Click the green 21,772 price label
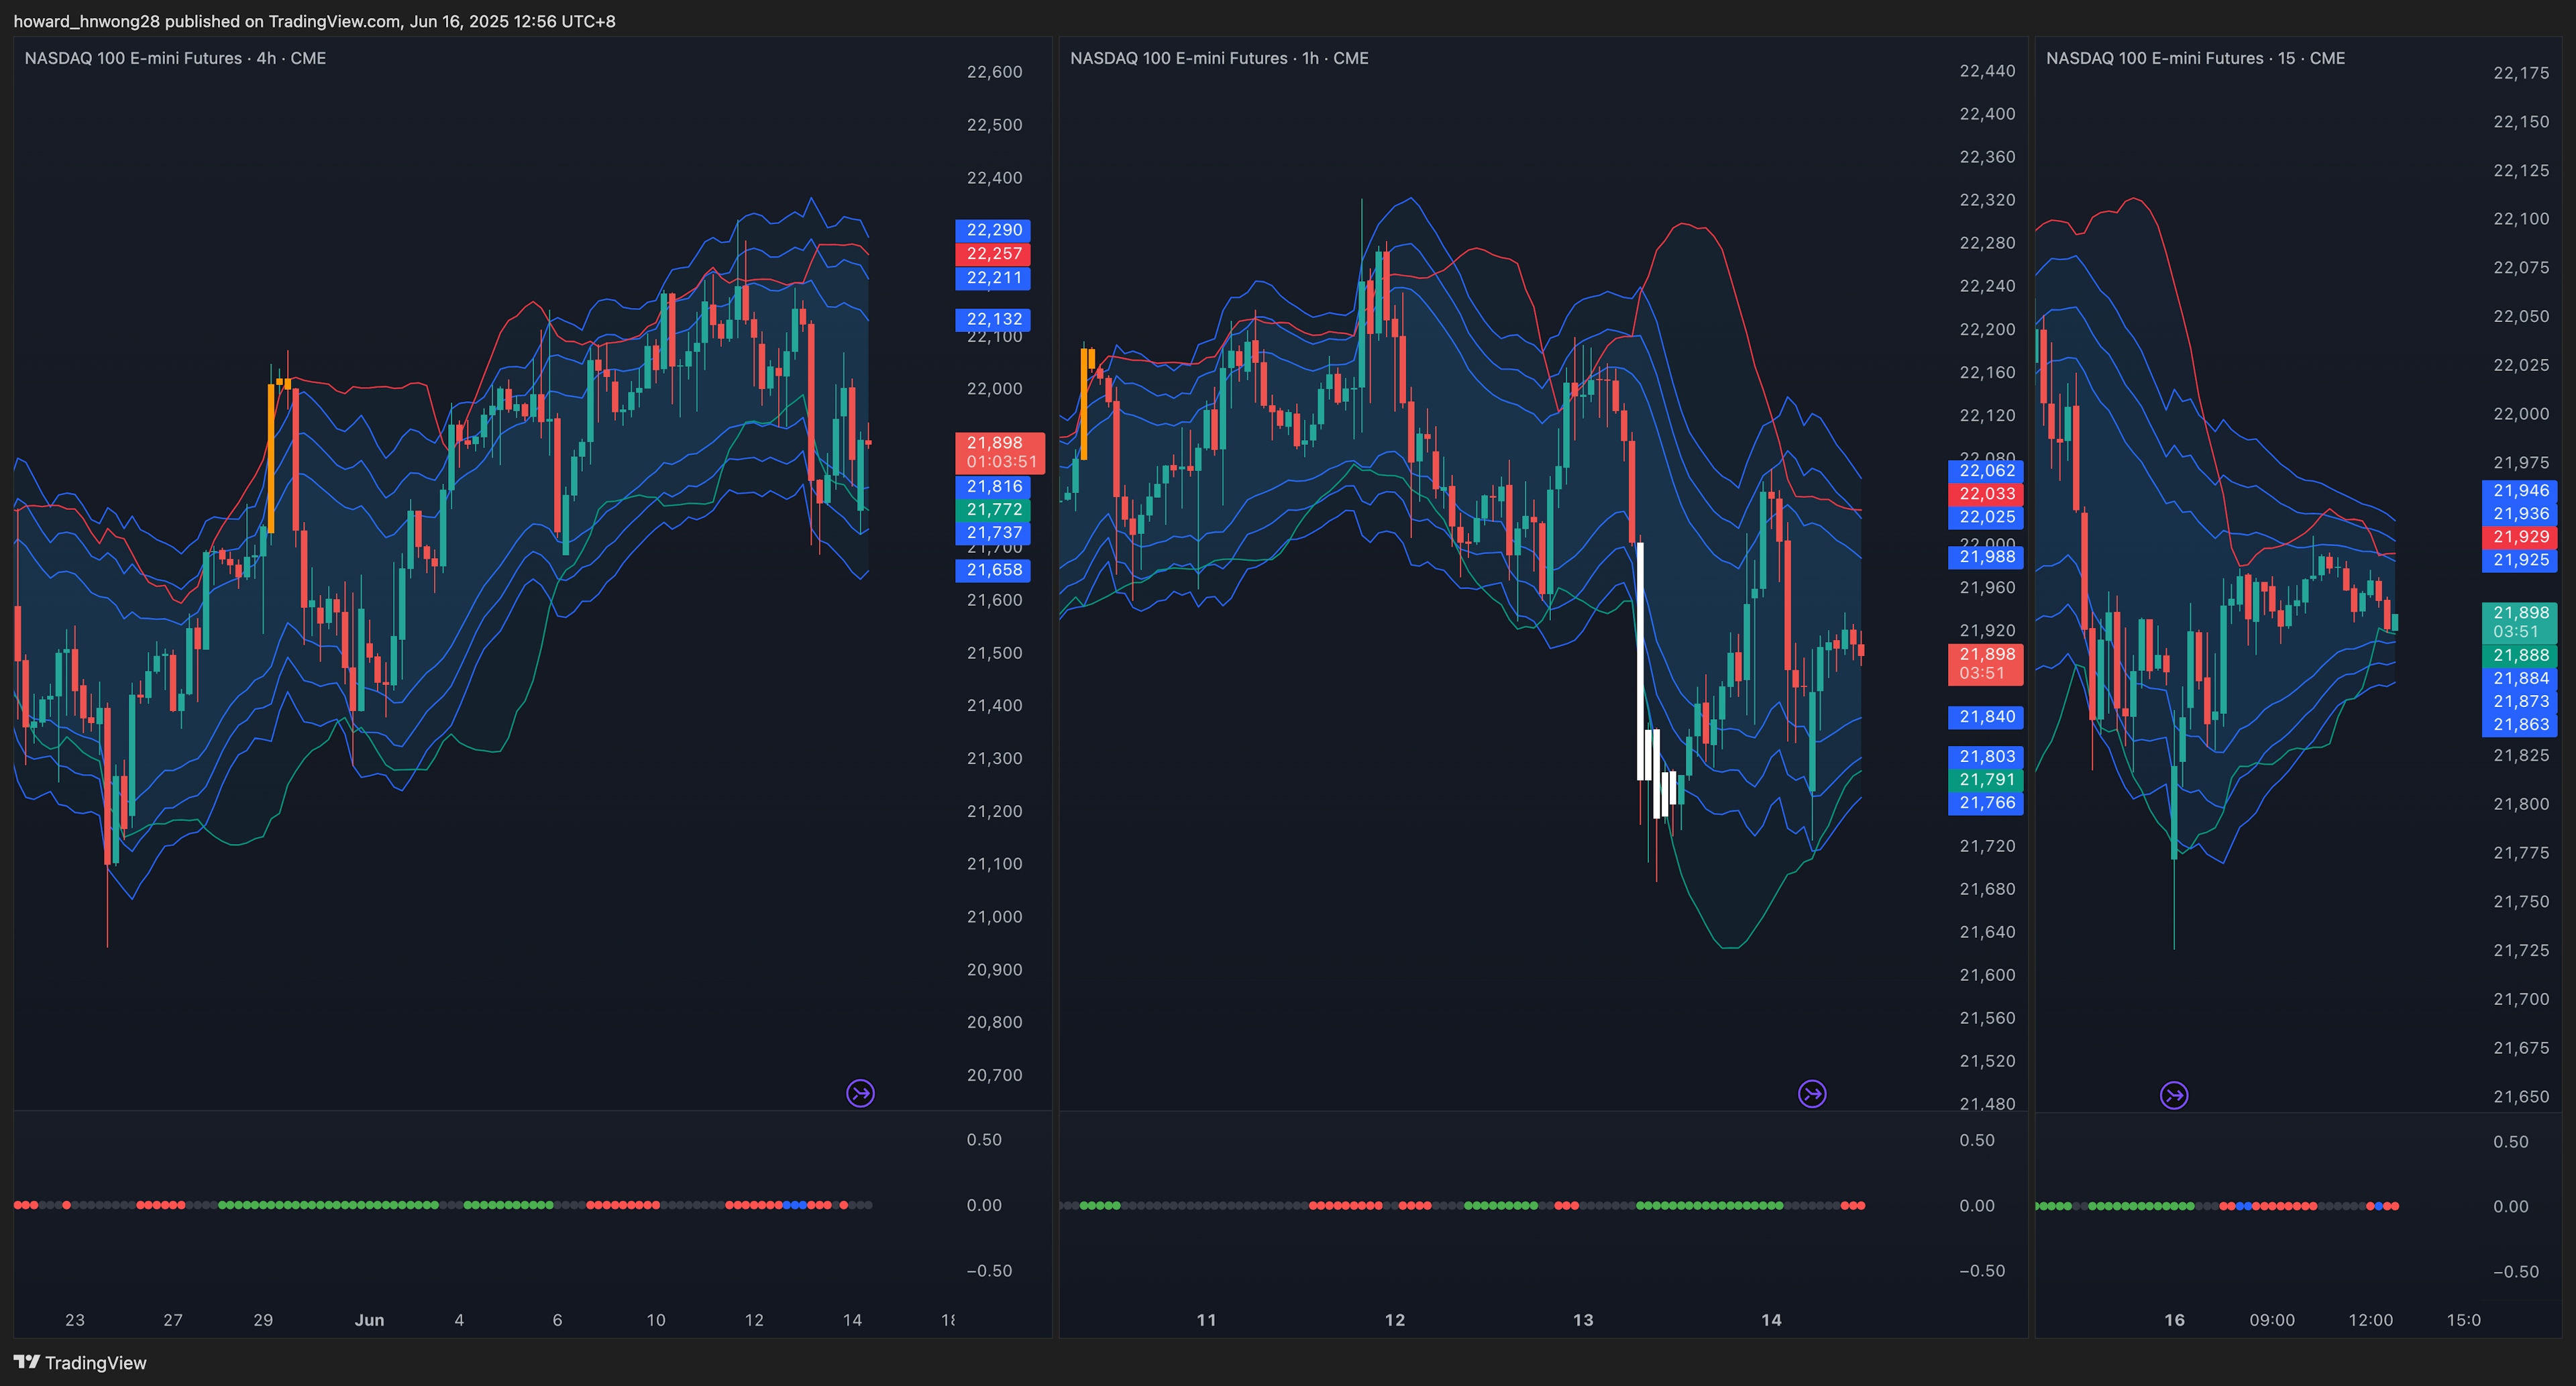Image resolution: width=2576 pixels, height=1386 pixels. [993, 510]
